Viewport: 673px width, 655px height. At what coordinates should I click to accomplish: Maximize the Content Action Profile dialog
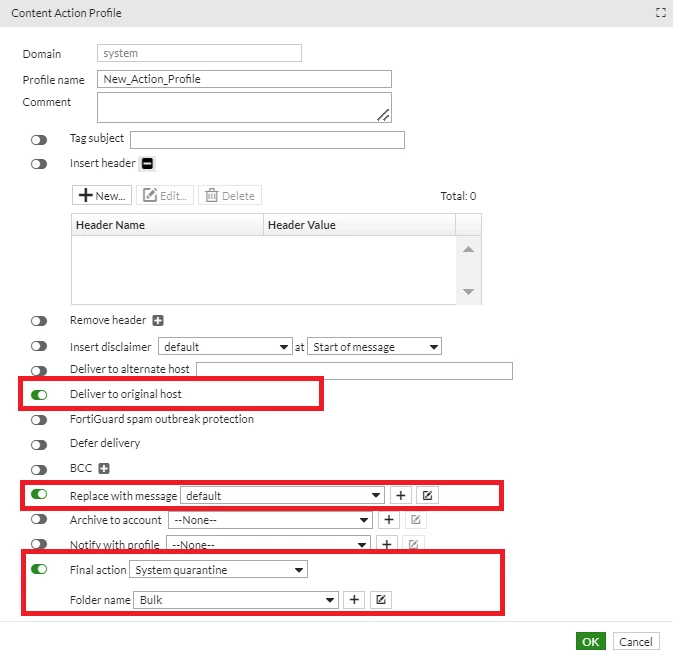pyautogui.click(x=661, y=13)
